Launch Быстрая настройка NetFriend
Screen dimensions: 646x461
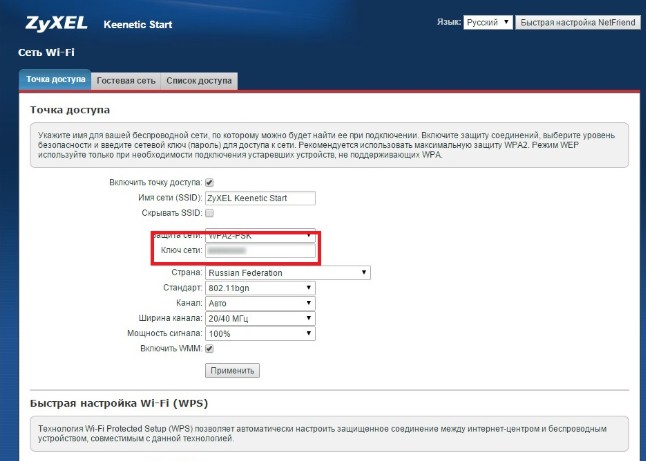coord(578,22)
